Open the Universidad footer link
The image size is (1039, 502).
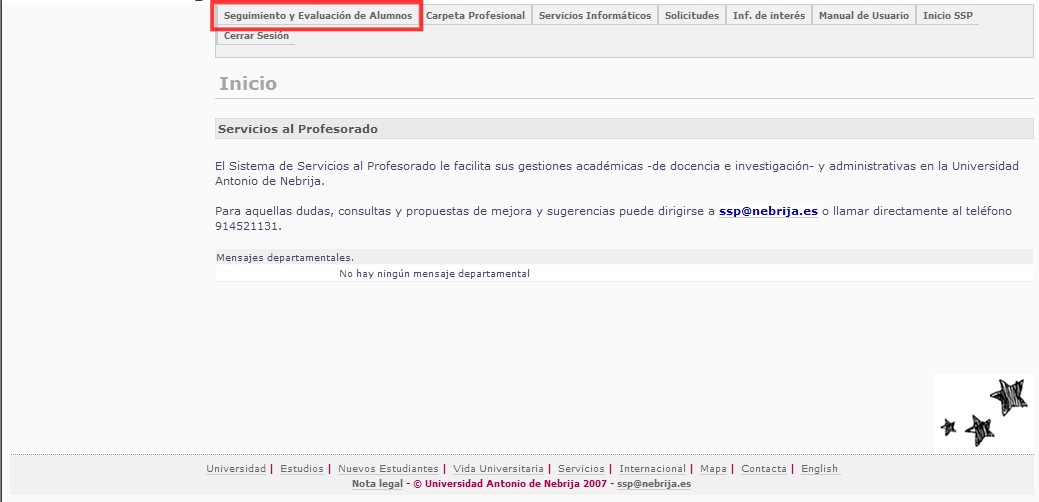point(236,469)
